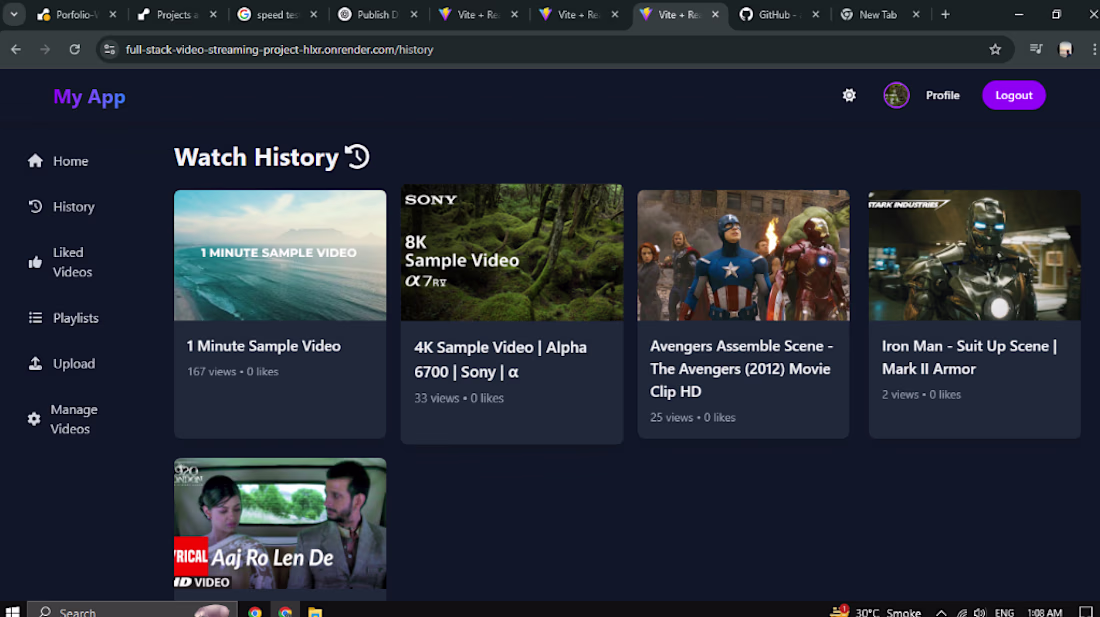Click the title '1 Minute Sample Video'
The width and height of the screenshot is (1100, 617).
click(263, 346)
